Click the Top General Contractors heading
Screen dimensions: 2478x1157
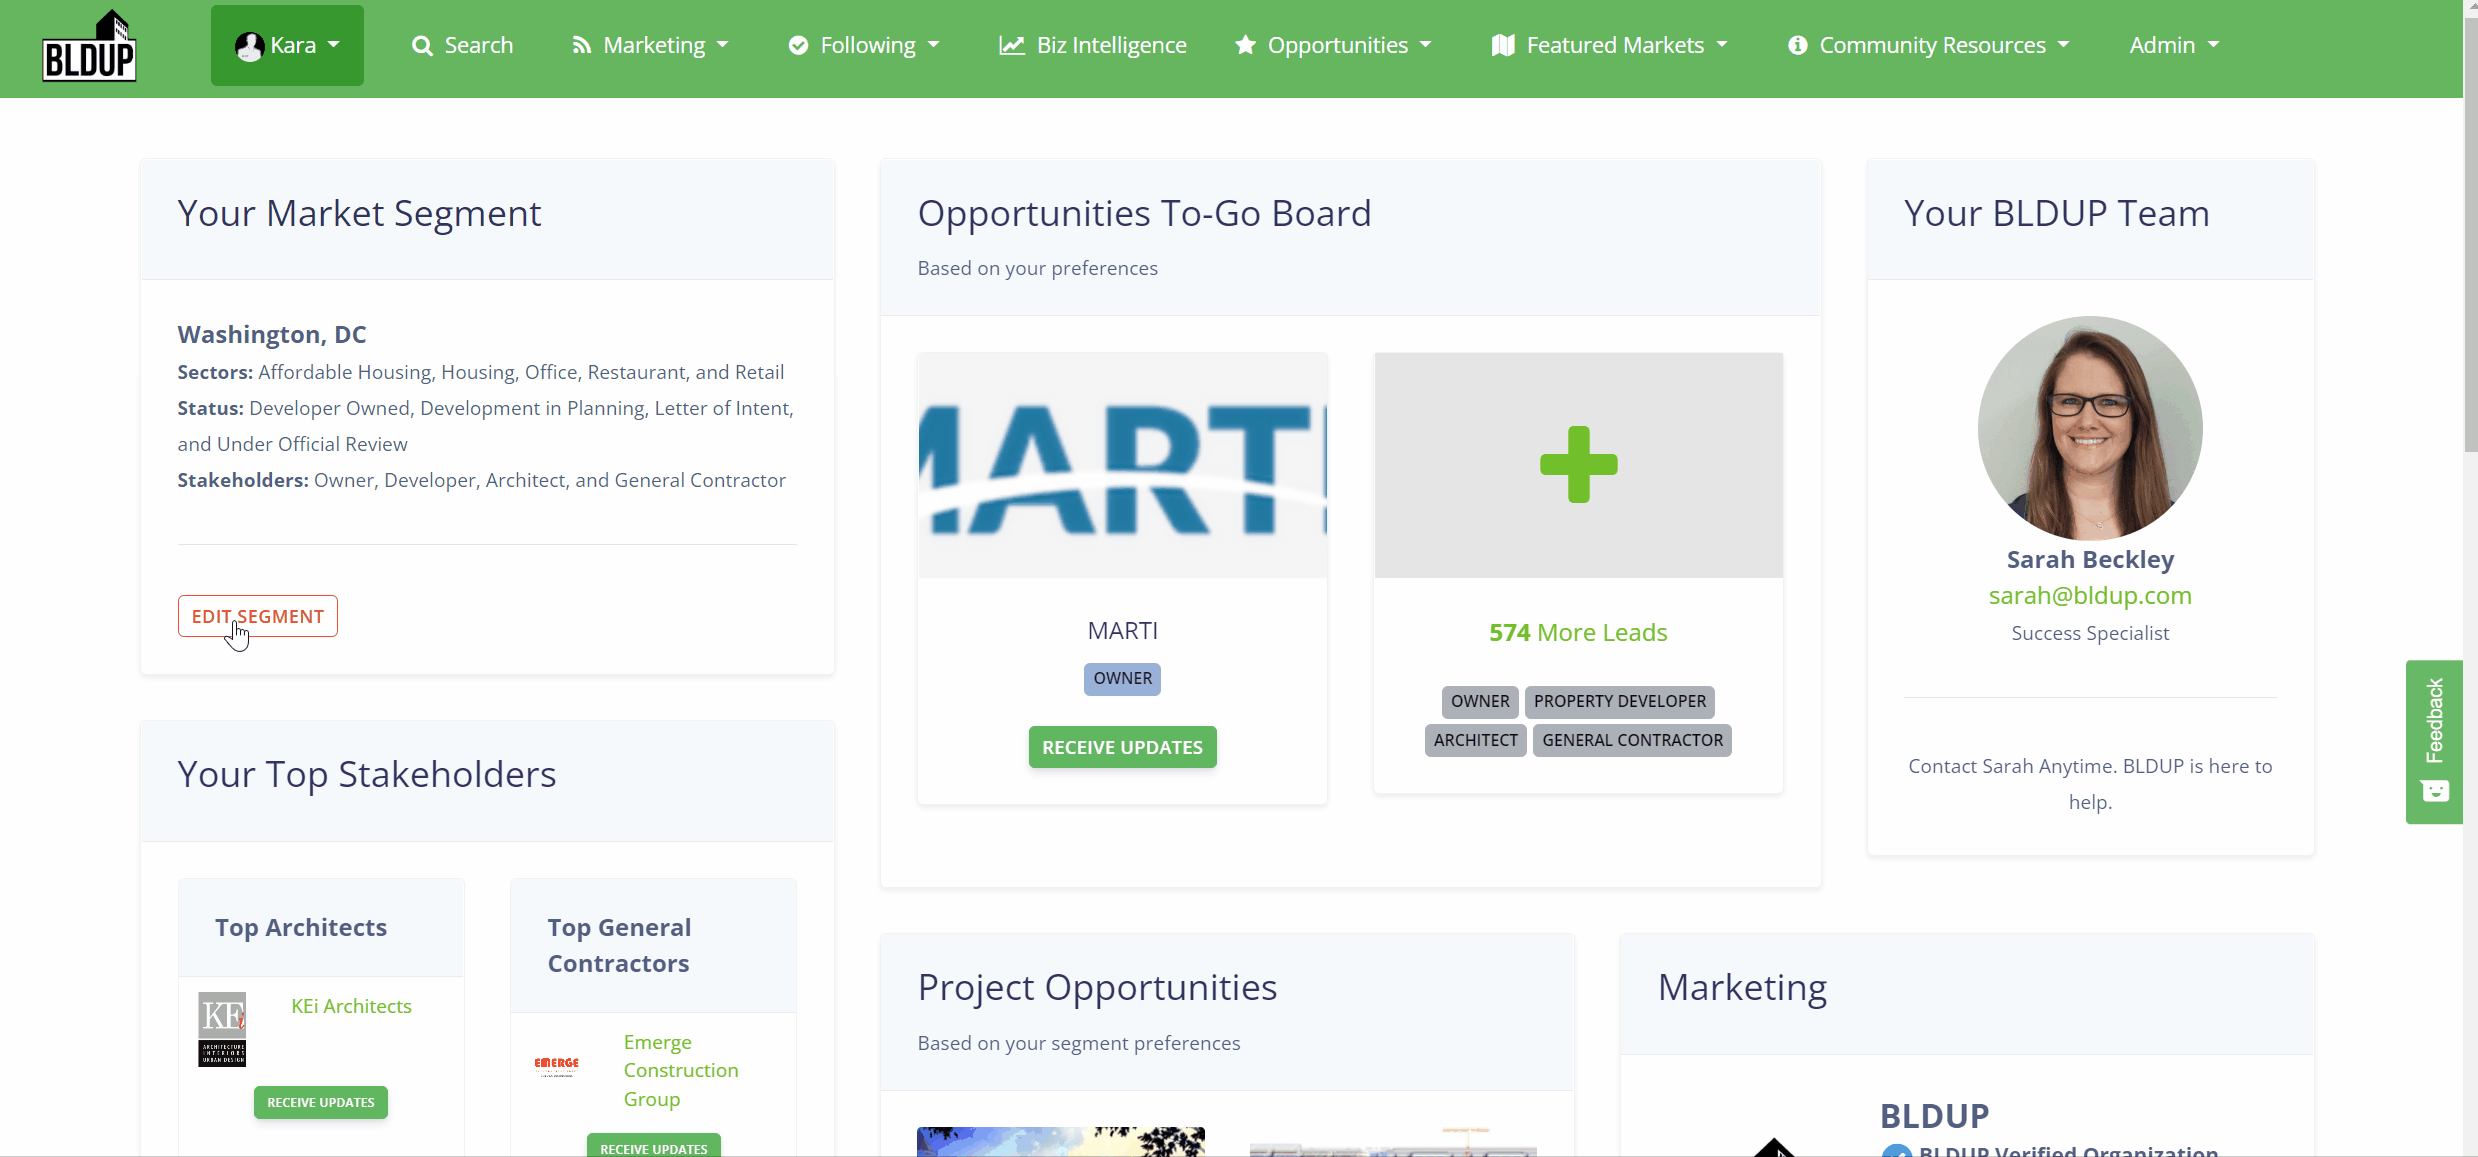click(x=619, y=946)
